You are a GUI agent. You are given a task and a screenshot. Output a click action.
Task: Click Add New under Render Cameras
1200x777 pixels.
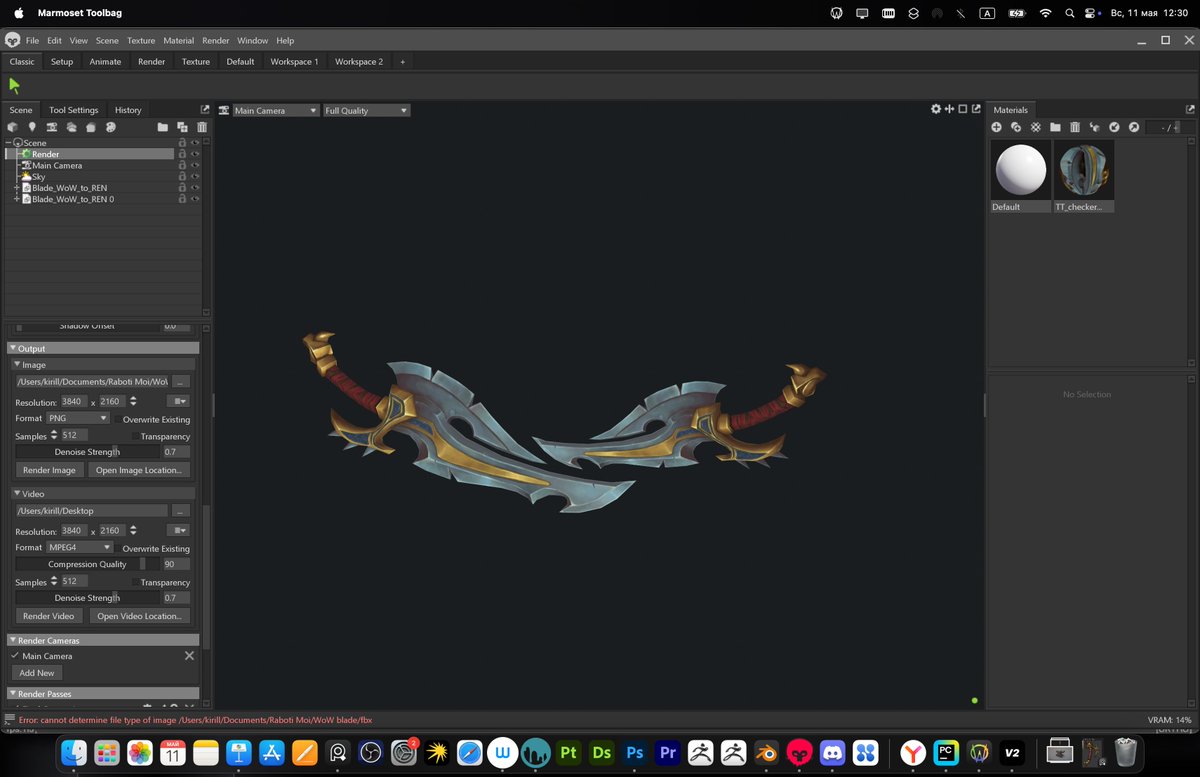tap(37, 673)
